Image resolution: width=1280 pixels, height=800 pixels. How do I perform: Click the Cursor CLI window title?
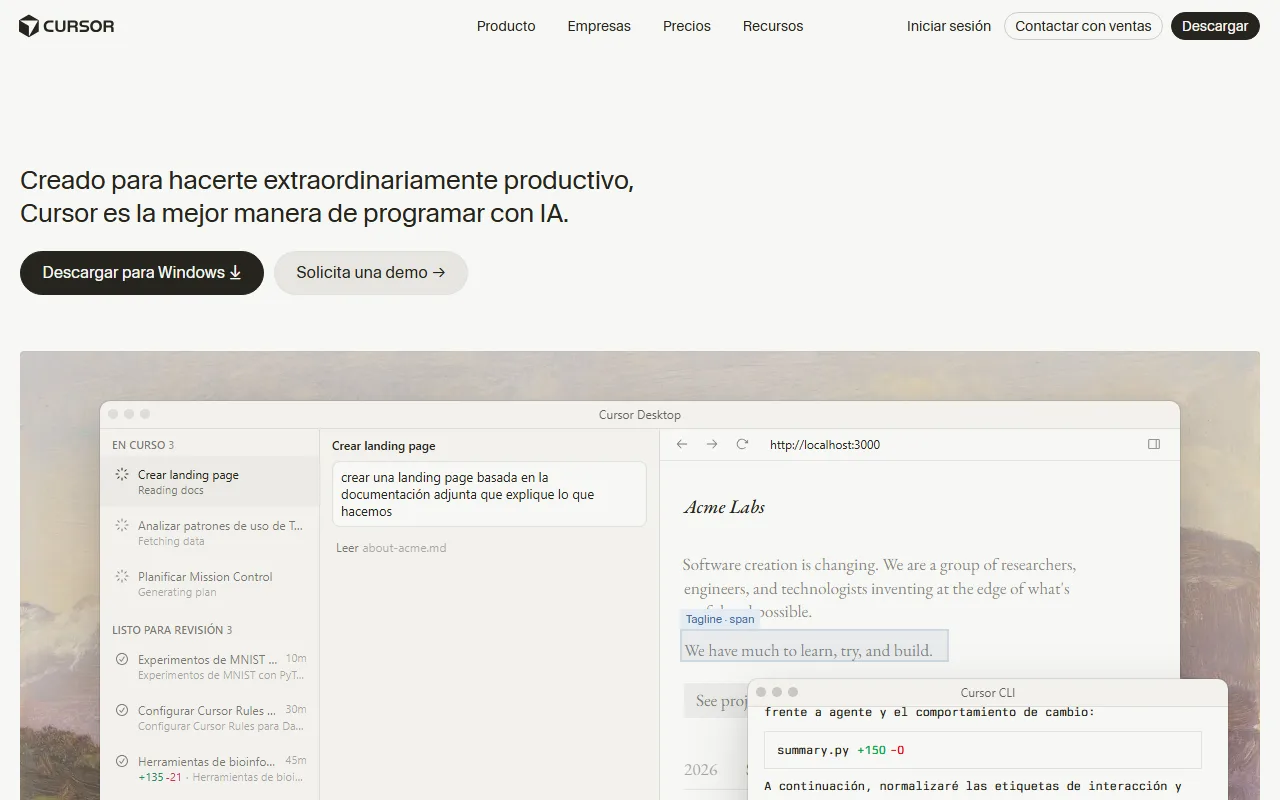point(988,693)
